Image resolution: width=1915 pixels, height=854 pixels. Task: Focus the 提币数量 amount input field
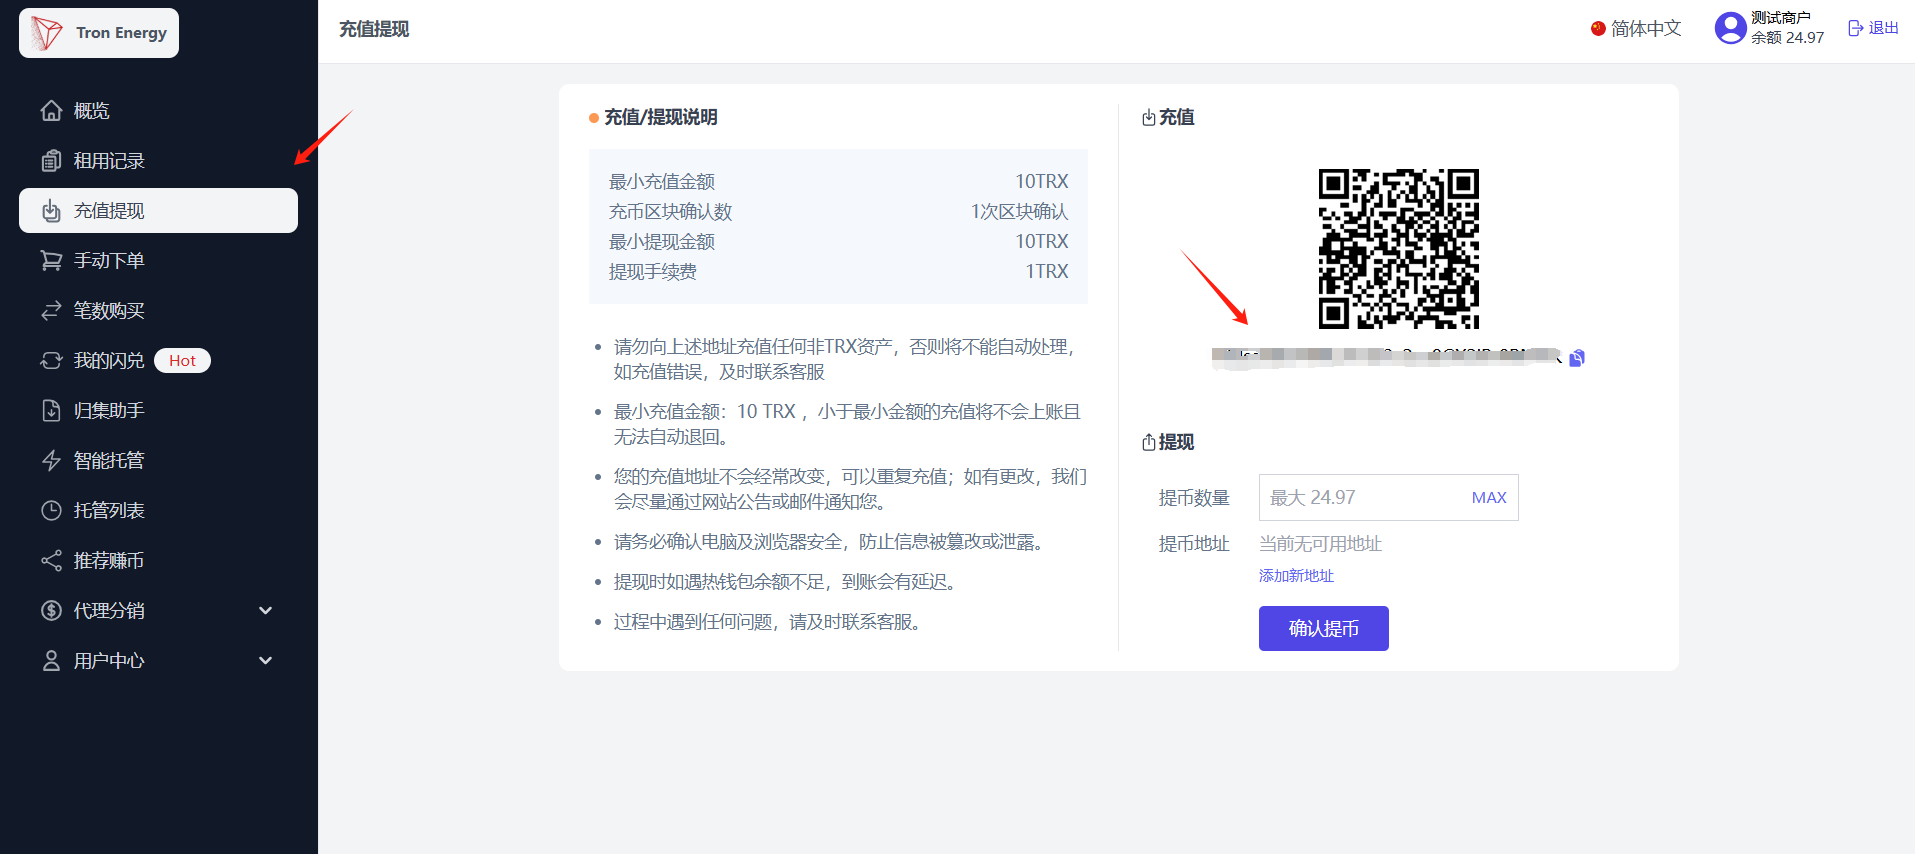click(x=1388, y=498)
